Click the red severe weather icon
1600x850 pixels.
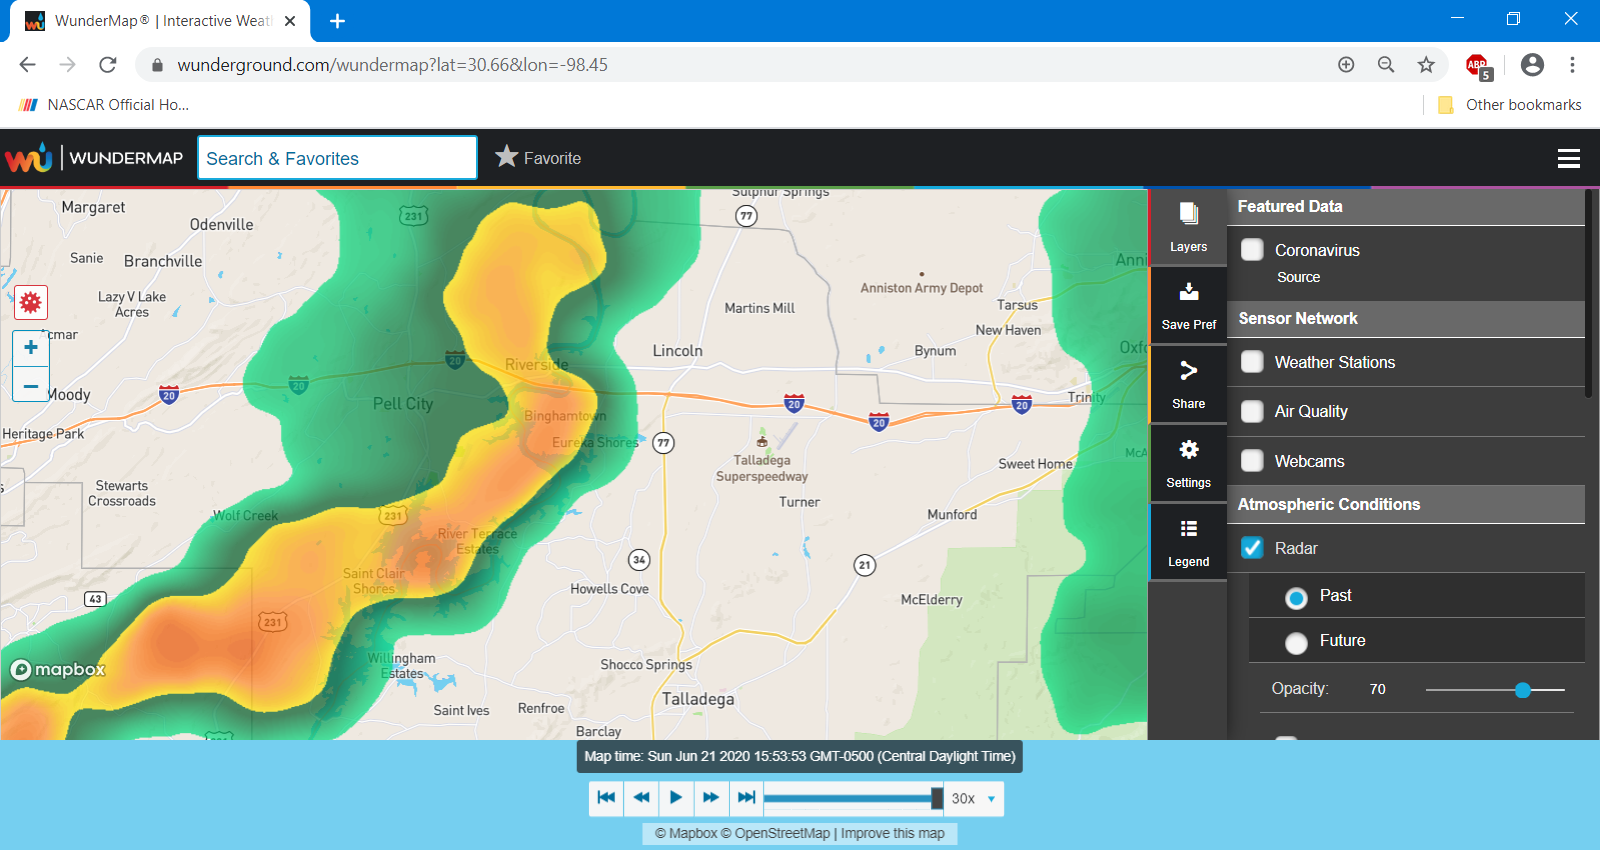click(31, 302)
